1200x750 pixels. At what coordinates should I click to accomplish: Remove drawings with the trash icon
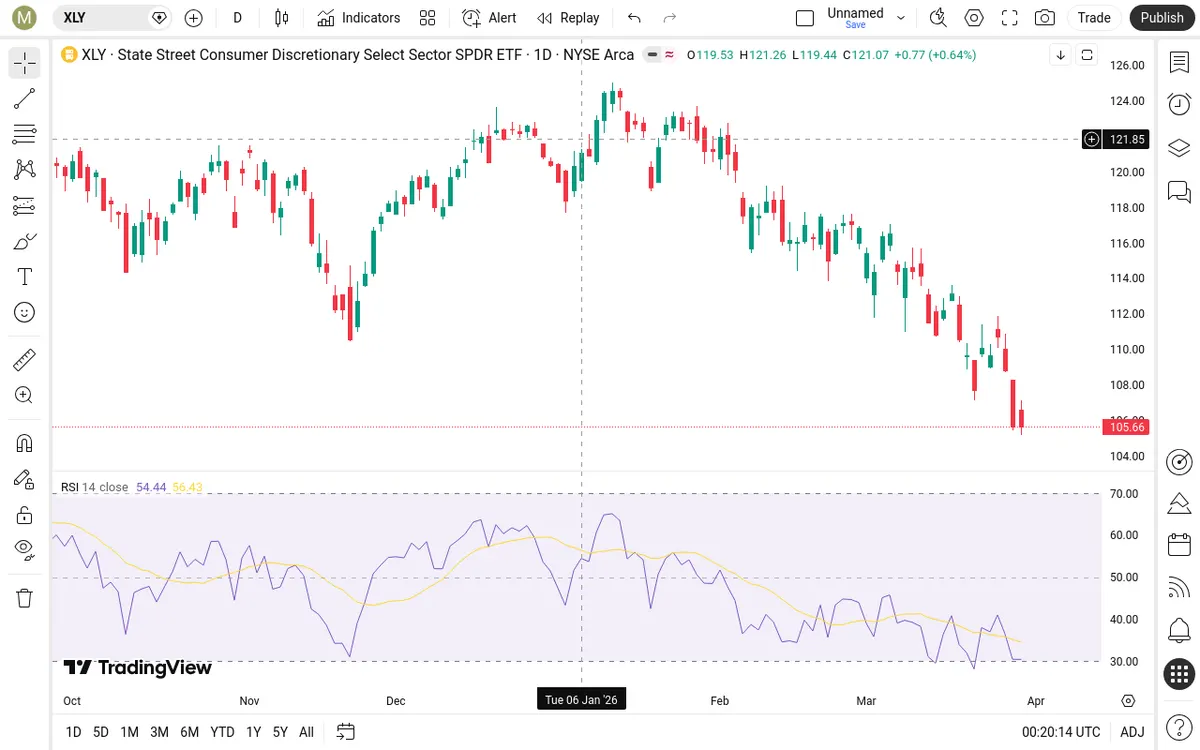[x=25, y=598]
